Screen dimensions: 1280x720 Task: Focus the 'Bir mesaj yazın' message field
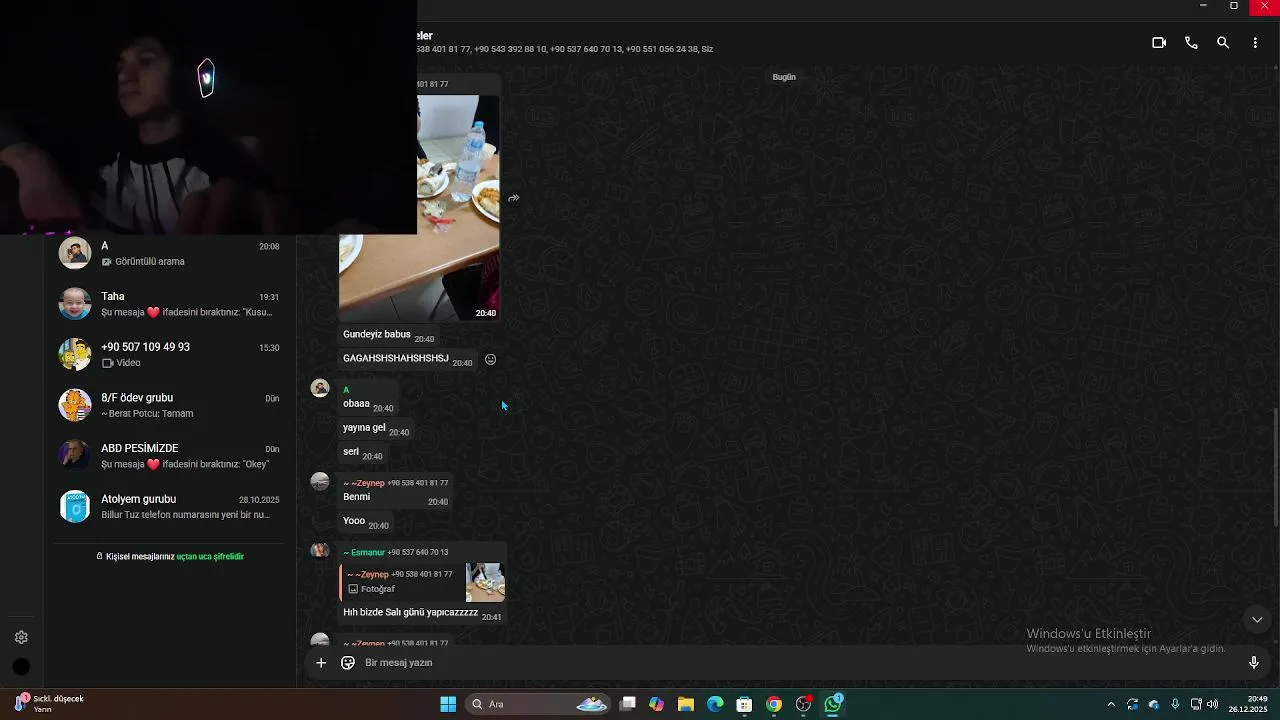tap(800, 662)
